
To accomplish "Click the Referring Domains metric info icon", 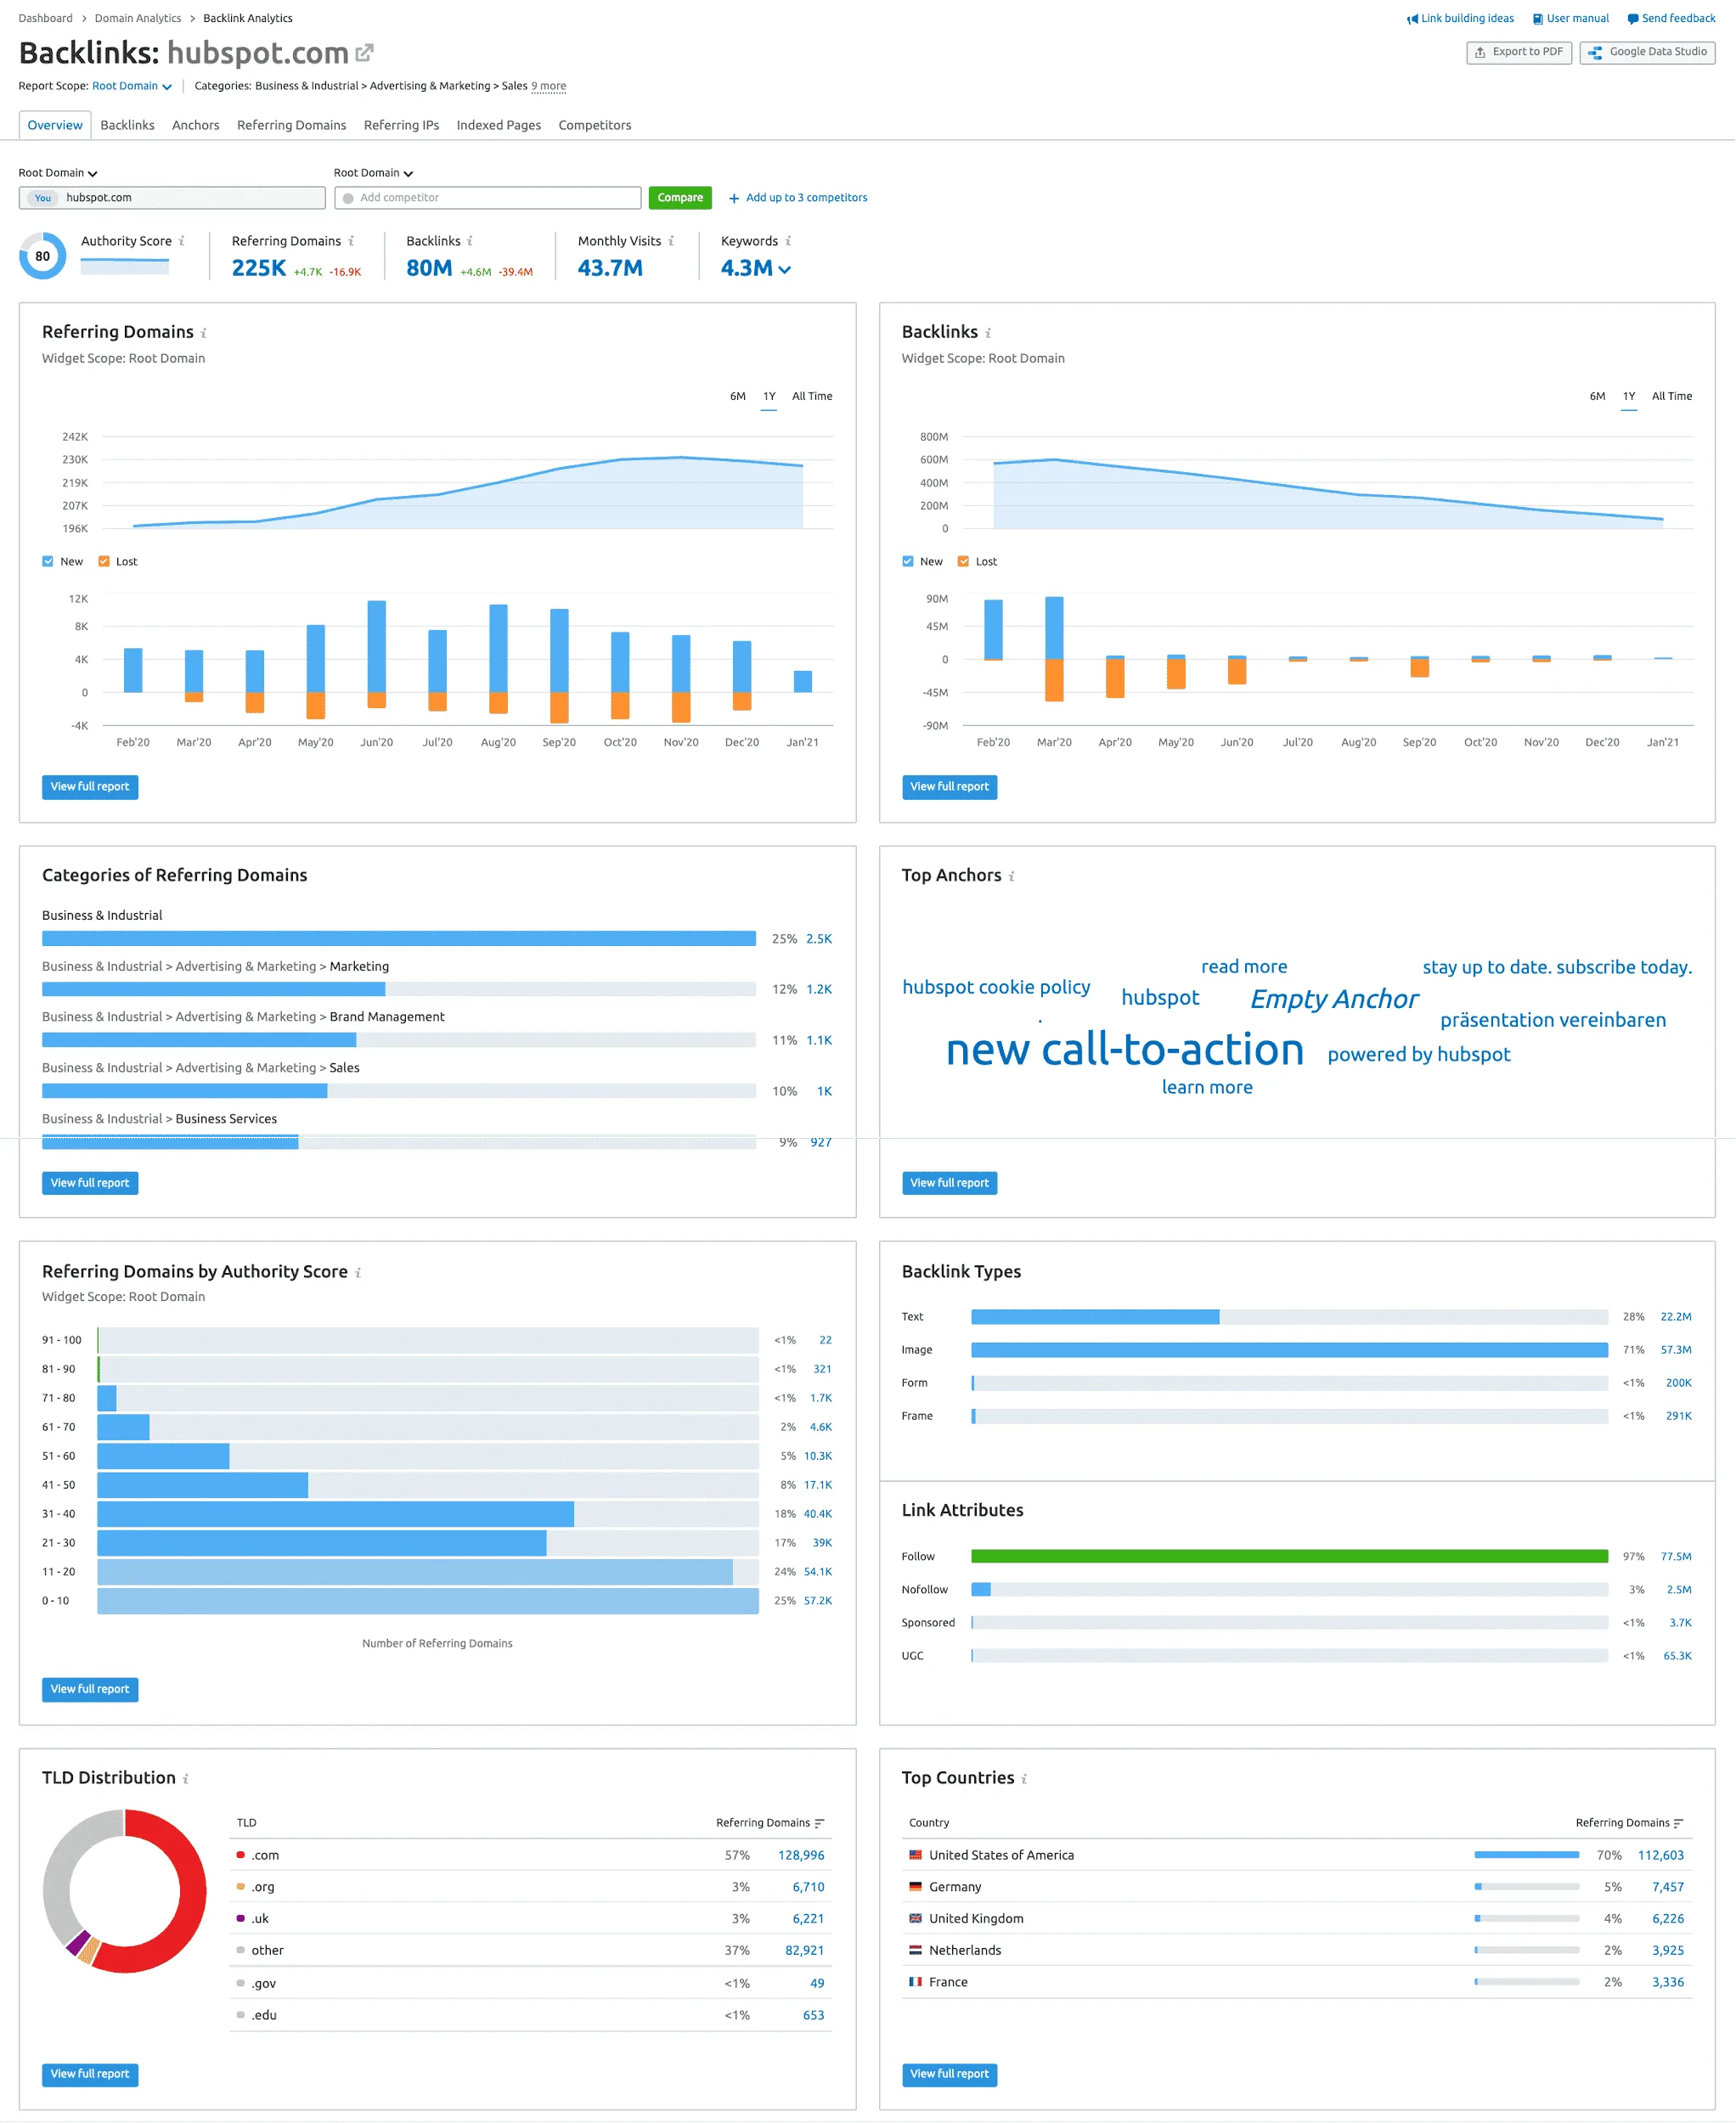I will click(351, 241).
